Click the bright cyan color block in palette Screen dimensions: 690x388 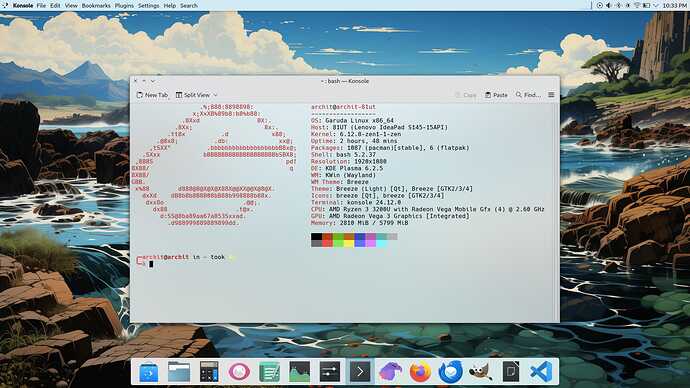(382, 243)
